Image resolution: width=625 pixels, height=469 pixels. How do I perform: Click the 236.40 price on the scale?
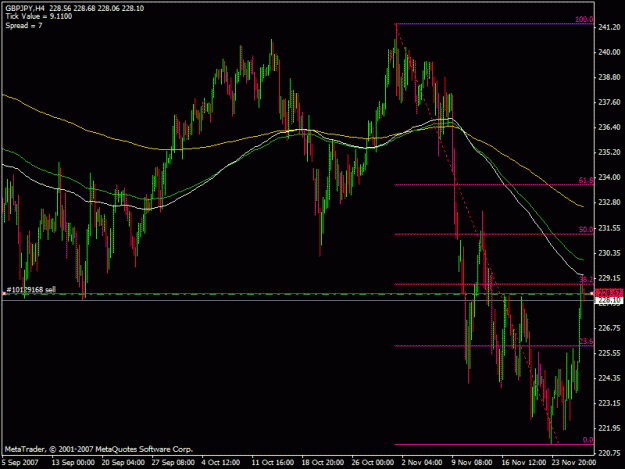609,127
